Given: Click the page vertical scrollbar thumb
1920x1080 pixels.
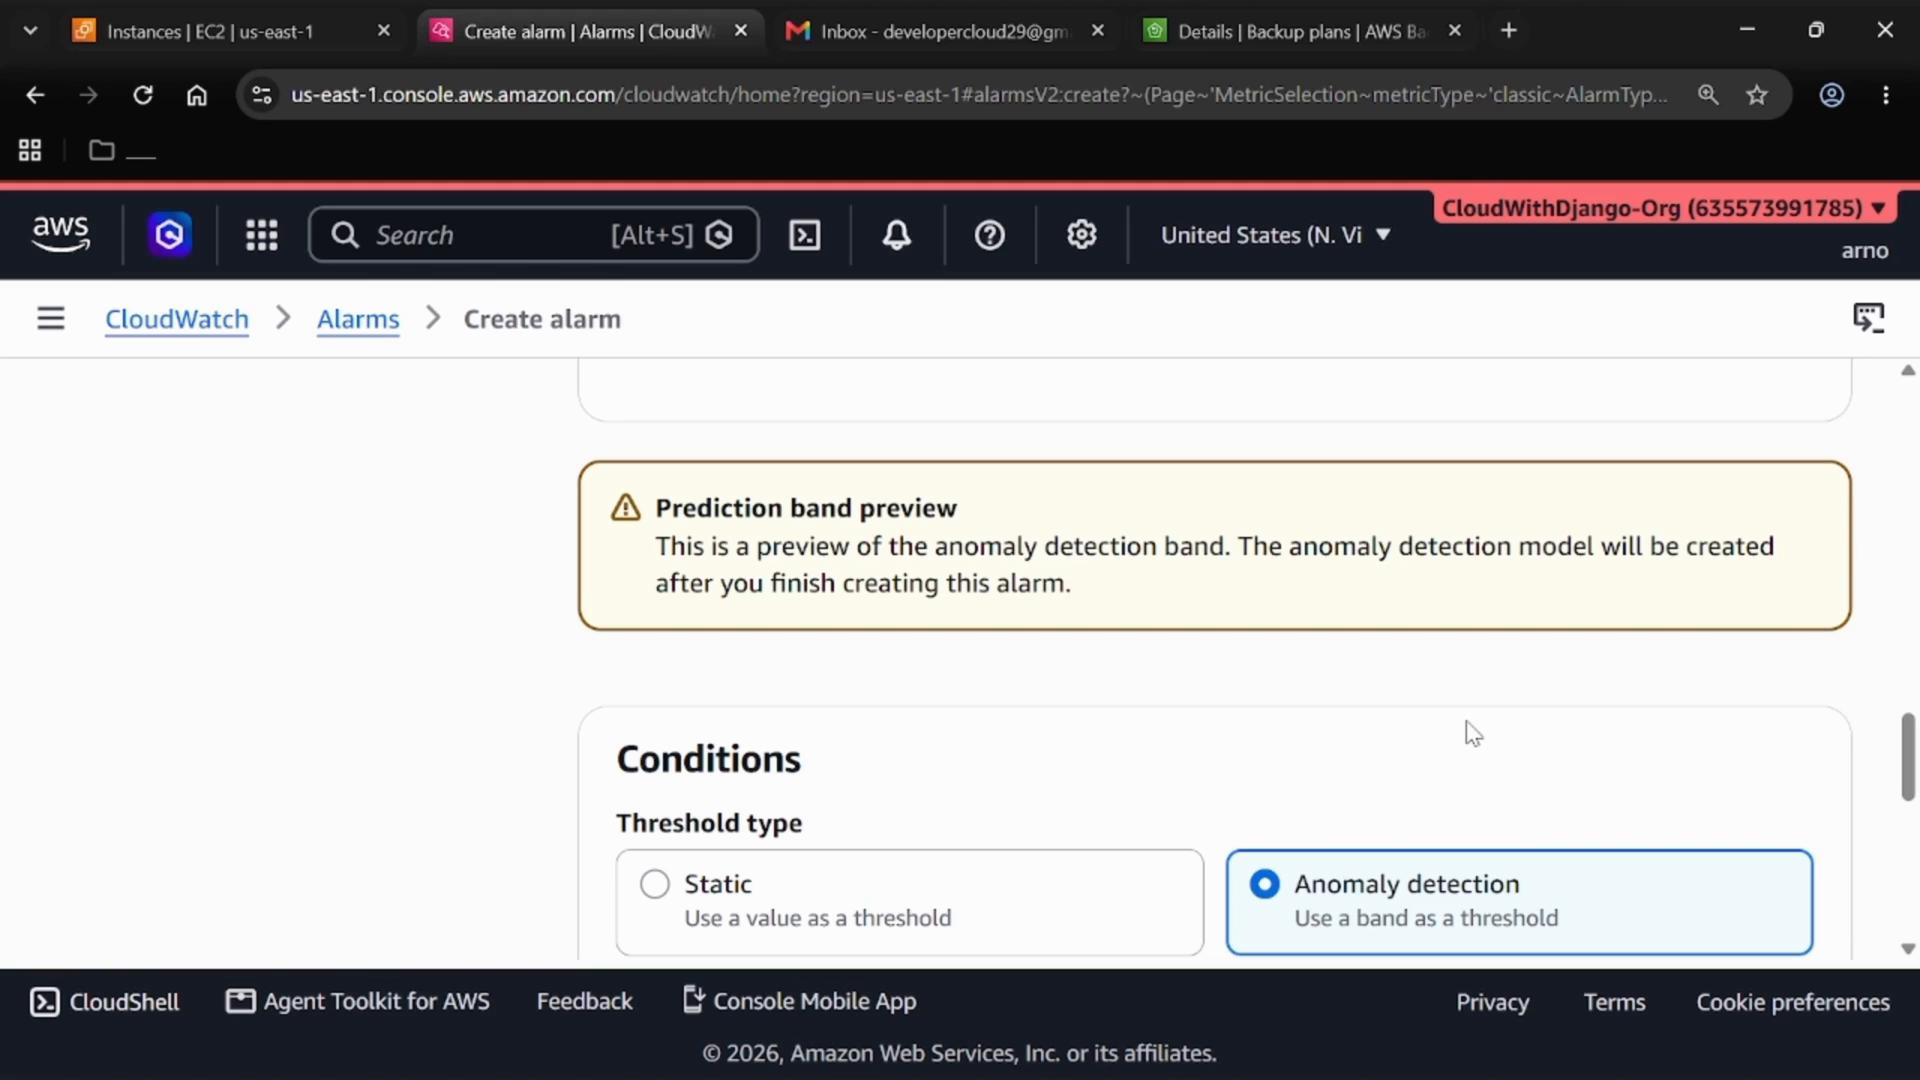Looking at the screenshot, I should pyautogui.click(x=1908, y=757).
